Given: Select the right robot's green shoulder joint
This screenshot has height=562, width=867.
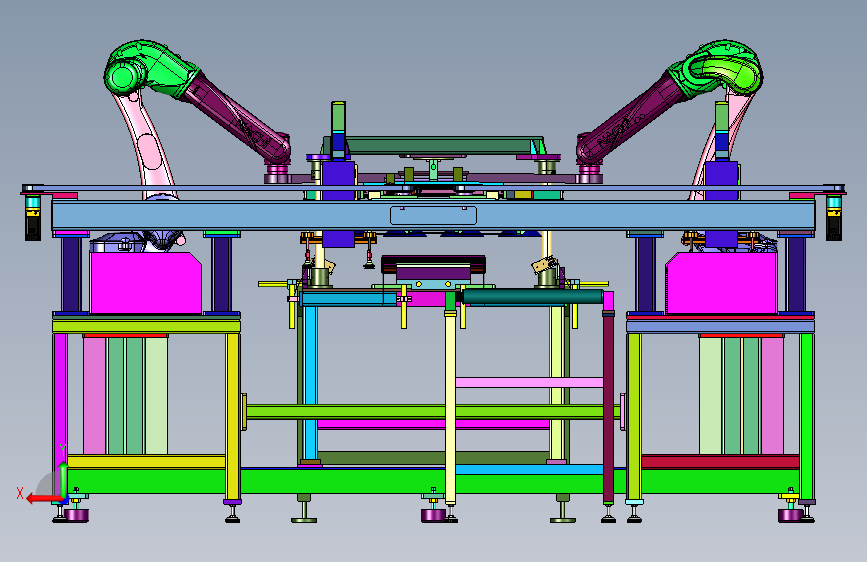Looking at the screenshot, I should [717, 69].
